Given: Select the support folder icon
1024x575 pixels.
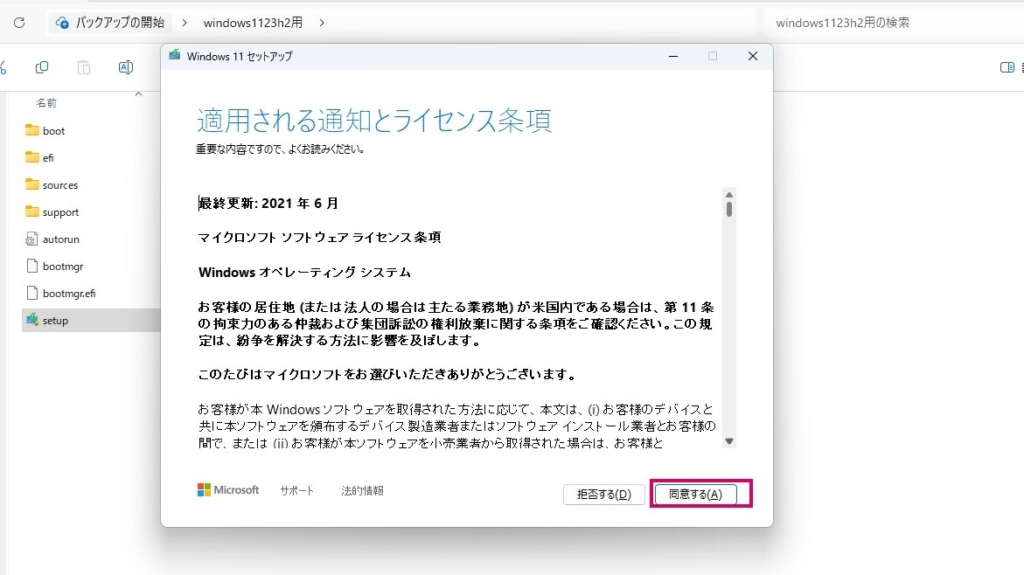Looking at the screenshot, I should (32, 211).
